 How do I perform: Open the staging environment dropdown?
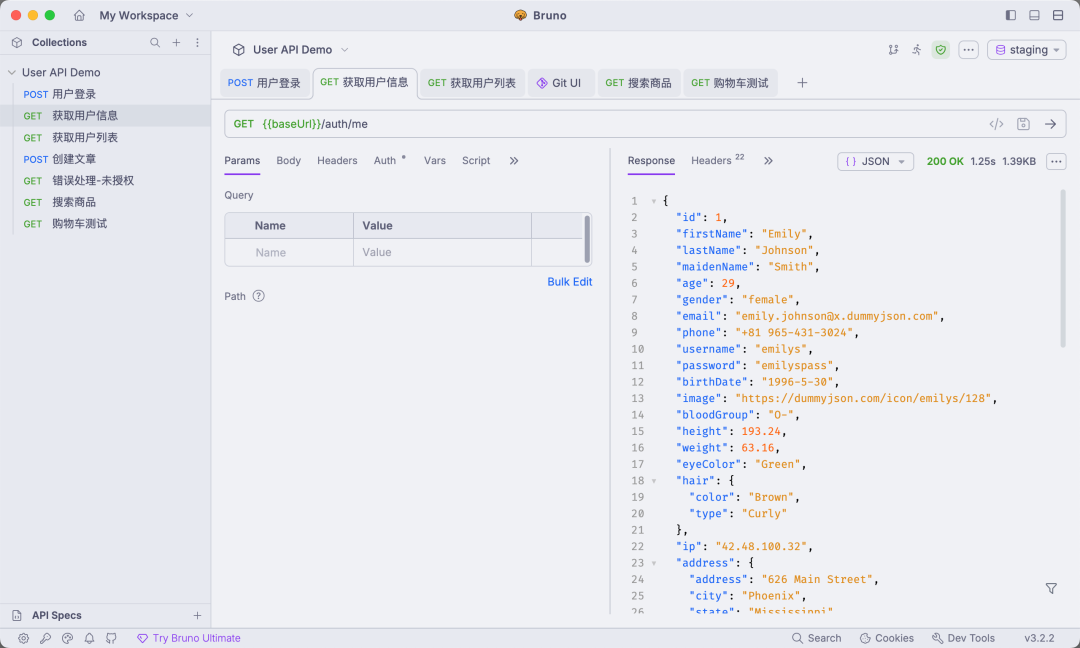point(1026,50)
